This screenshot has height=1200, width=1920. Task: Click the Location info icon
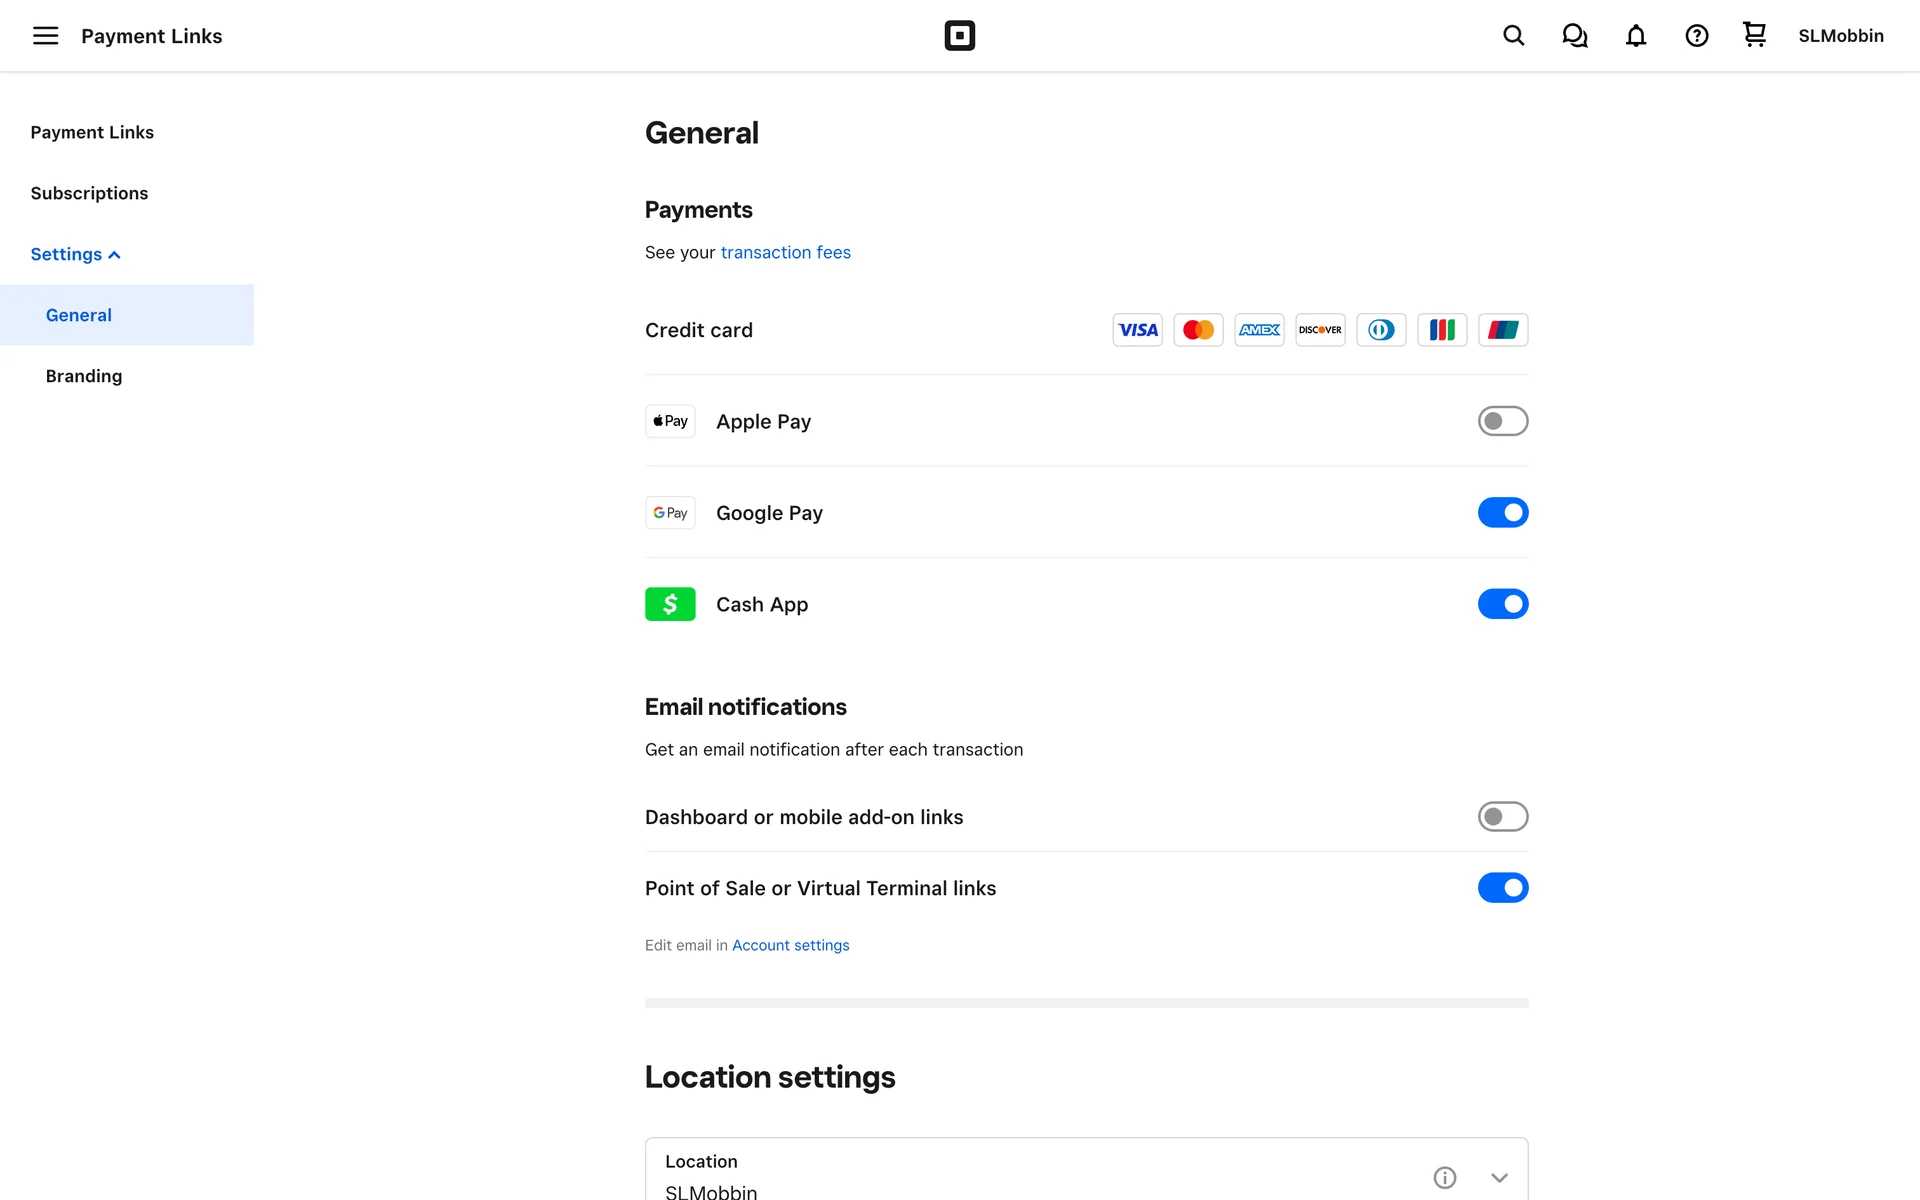(x=1444, y=1177)
